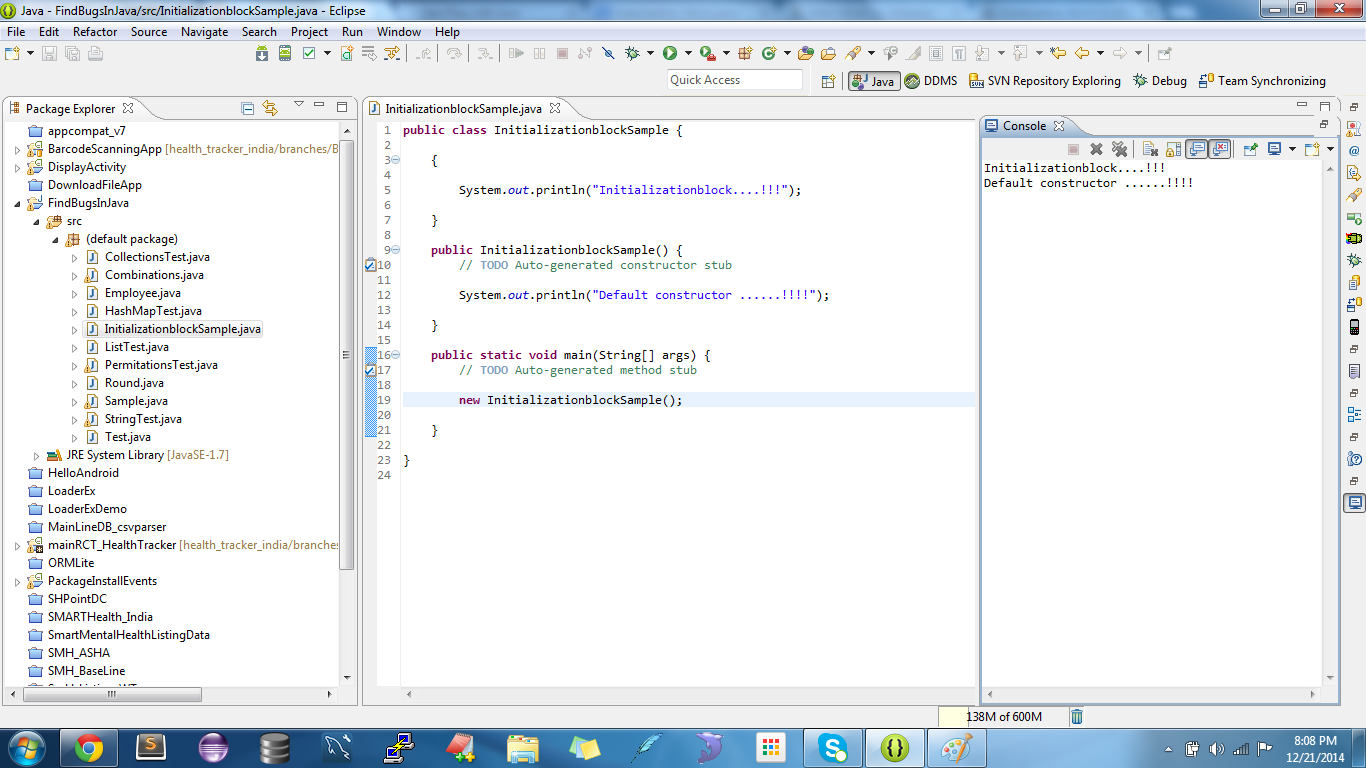
Task: Open the Window menu
Action: pyautogui.click(x=399, y=32)
